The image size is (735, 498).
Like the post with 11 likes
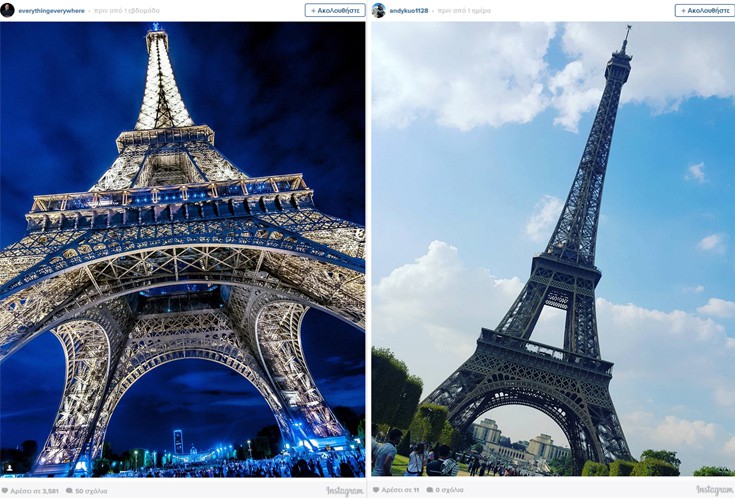tap(375, 490)
